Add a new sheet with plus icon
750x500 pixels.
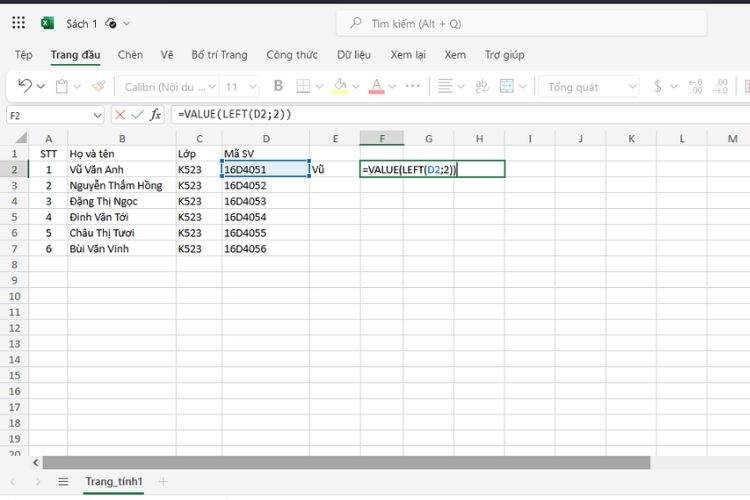pos(164,482)
